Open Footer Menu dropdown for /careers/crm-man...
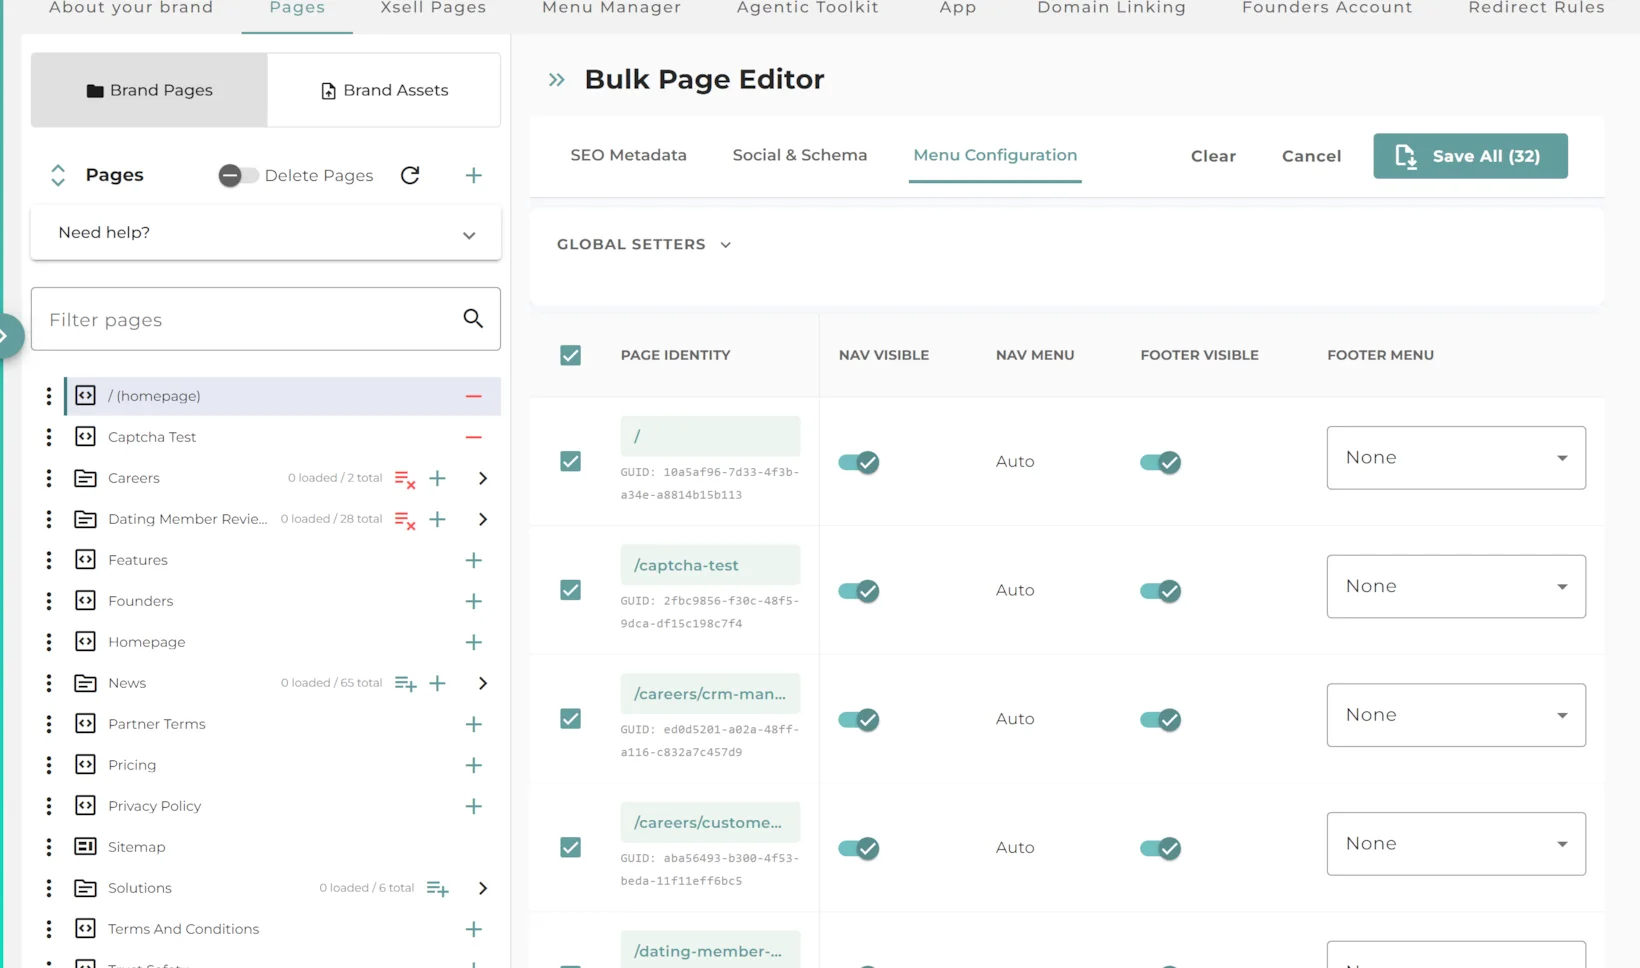1640x968 pixels. click(x=1456, y=715)
